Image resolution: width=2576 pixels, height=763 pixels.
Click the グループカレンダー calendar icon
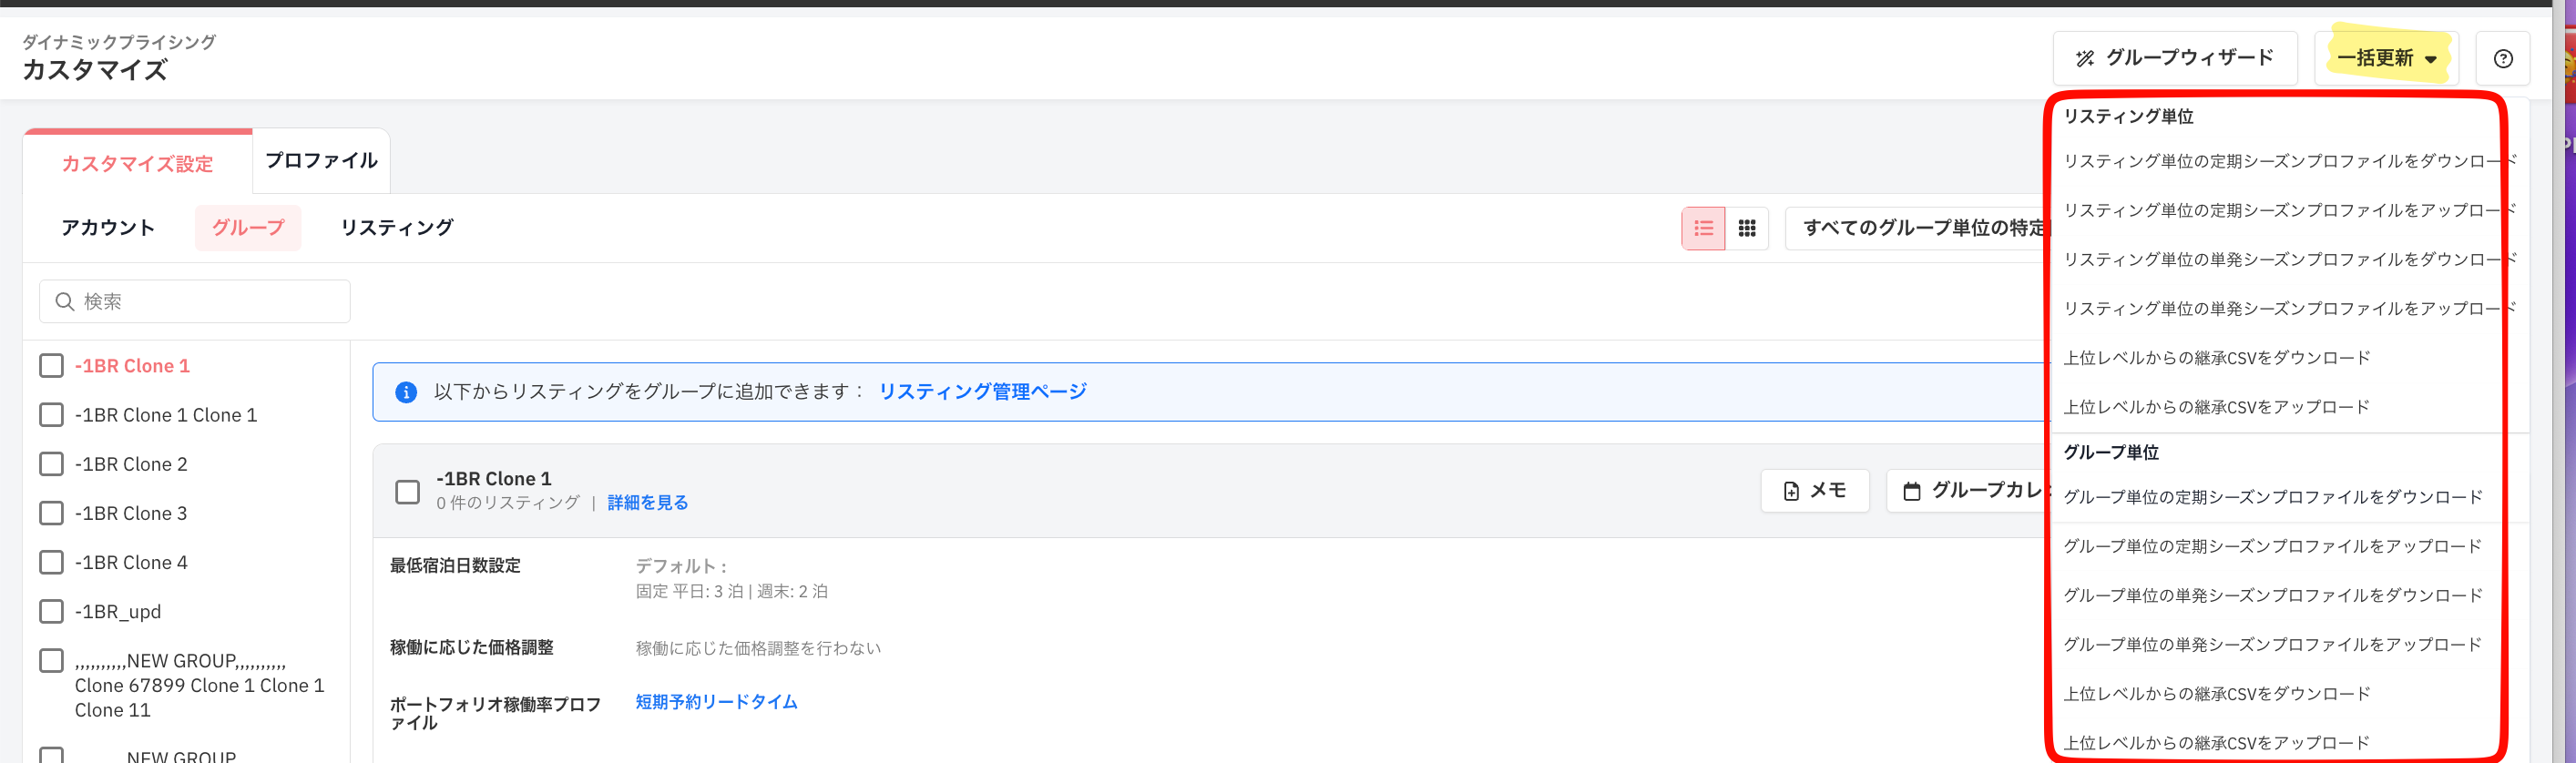coord(1912,491)
